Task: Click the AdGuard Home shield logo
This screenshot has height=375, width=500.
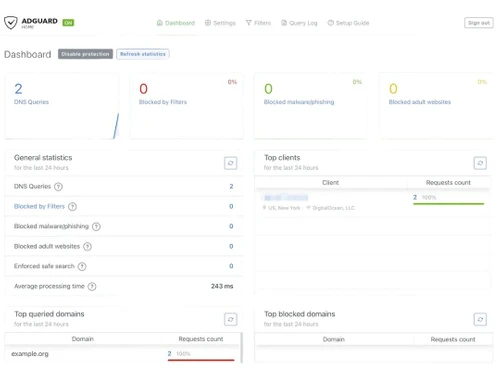Action: [11, 23]
